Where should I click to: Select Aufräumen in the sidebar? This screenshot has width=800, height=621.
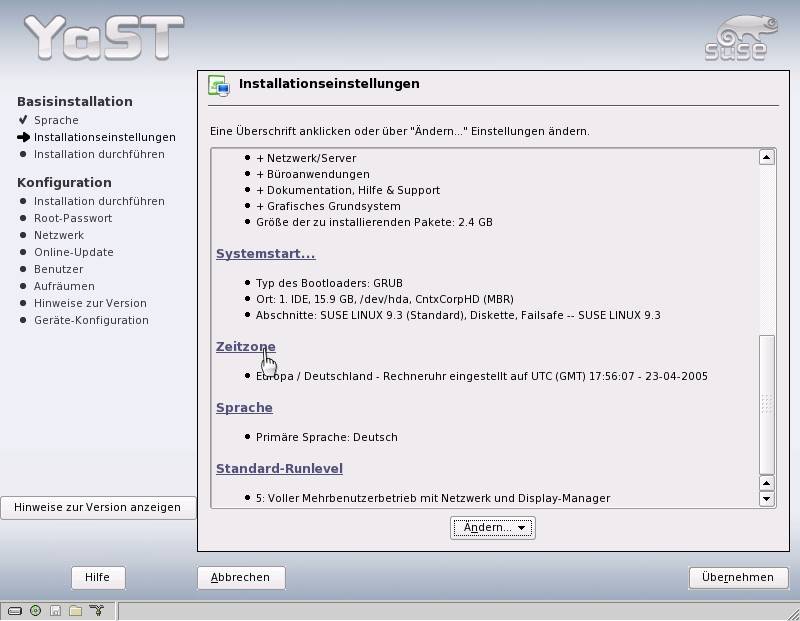64,286
